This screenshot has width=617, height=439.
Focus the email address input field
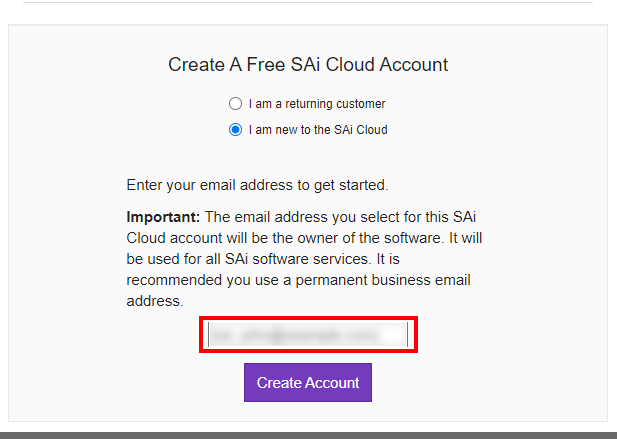tap(308, 335)
